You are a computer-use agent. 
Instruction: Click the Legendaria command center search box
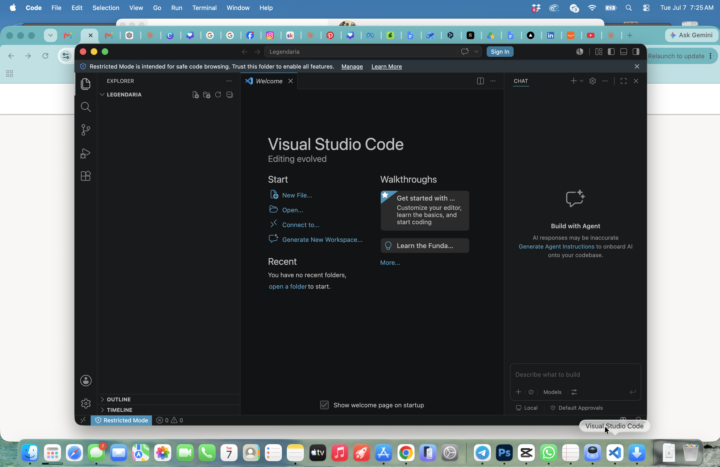pyautogui.click(x=362, y=51)
